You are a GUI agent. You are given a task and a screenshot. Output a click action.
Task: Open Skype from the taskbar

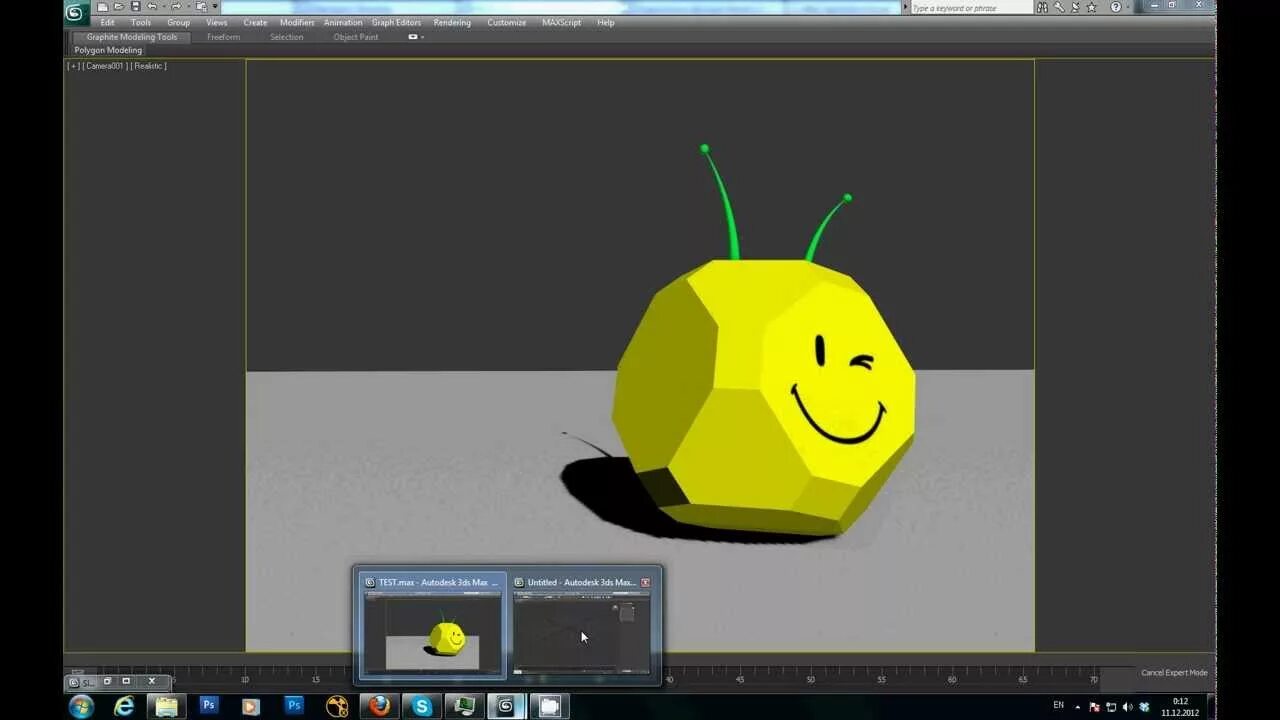(422, 706)
